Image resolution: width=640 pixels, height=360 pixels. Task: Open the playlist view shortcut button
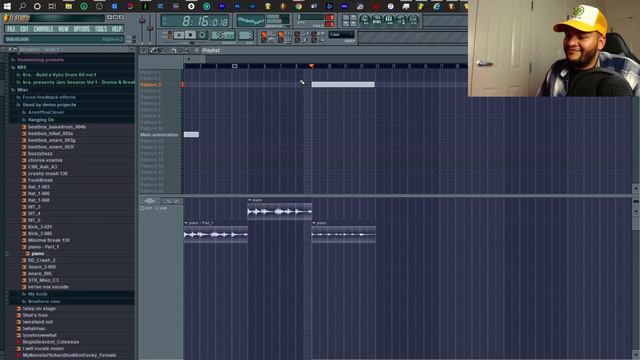[x=364, y=20]
